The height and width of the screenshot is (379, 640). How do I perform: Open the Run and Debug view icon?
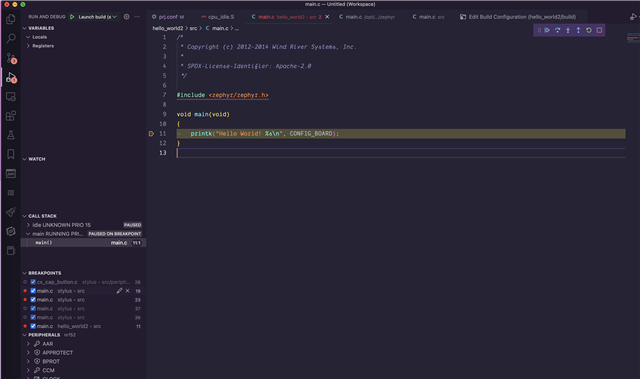[x=11, y=77]
